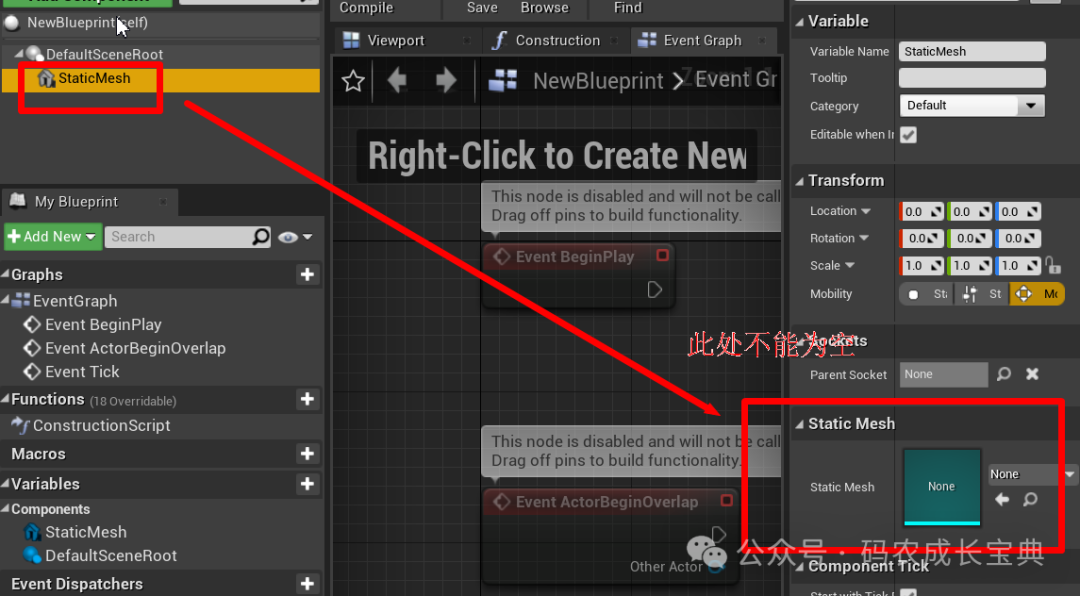
Task: Click the use-selected-asset arrow under Static Mesh
Action: coord(1002,500)
